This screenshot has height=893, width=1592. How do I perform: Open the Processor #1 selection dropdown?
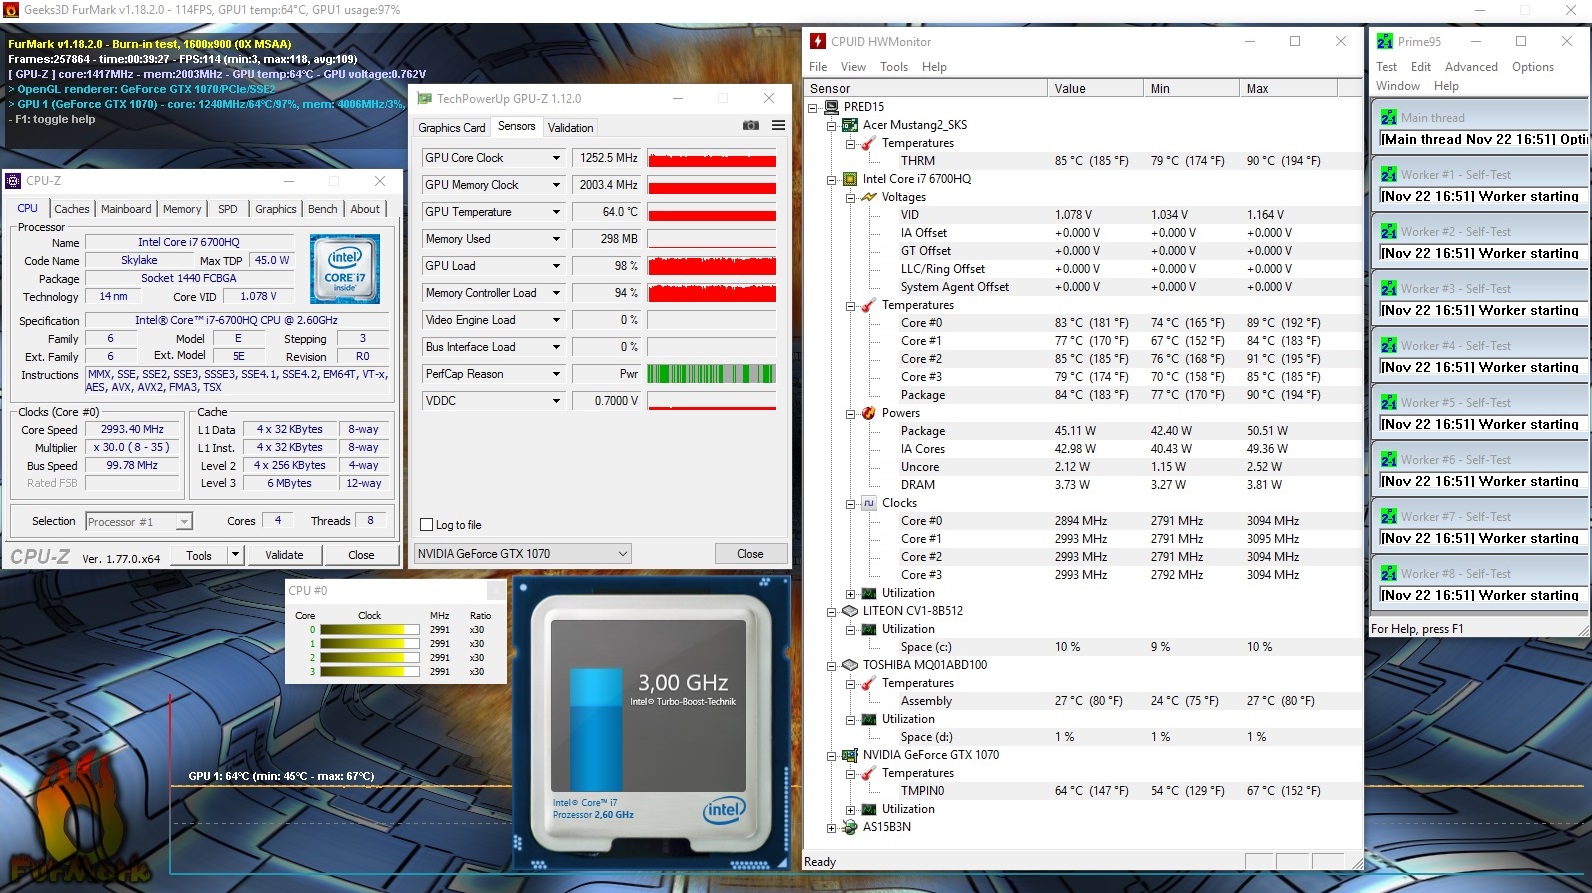pyautogui.click(x=183, y=522)
